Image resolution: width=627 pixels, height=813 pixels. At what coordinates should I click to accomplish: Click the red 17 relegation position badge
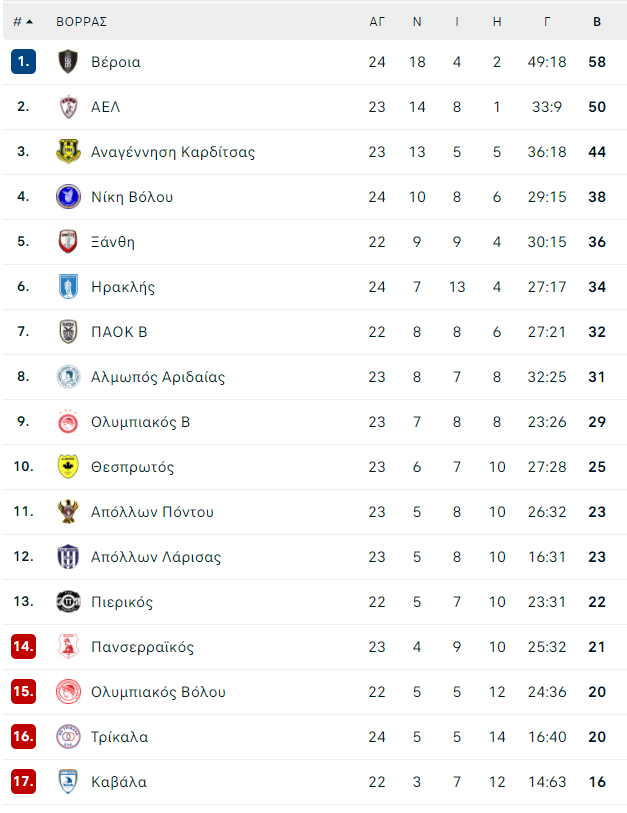click(23, 781)
